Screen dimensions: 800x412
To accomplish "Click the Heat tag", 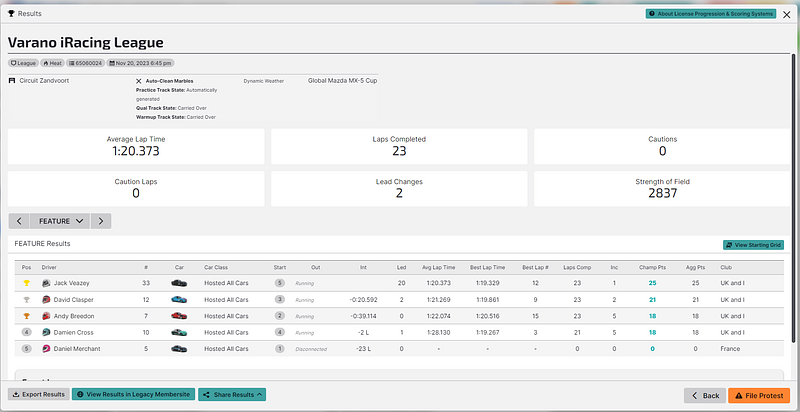I will coord(53,63).
